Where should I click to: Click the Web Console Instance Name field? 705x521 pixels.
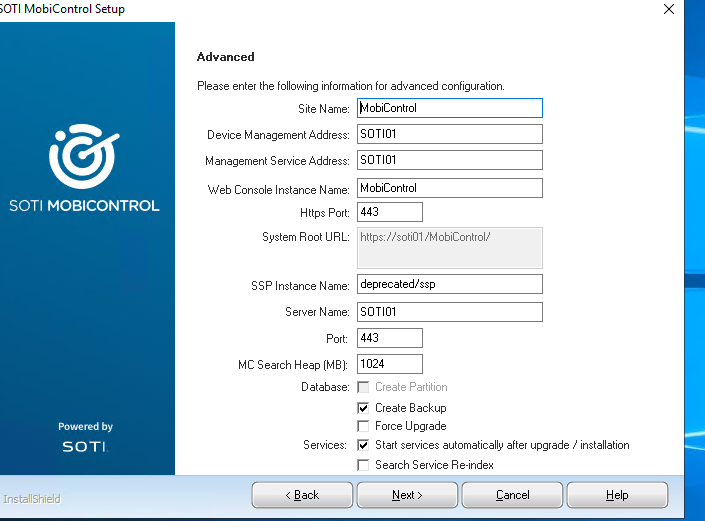[x=449, y=188]
